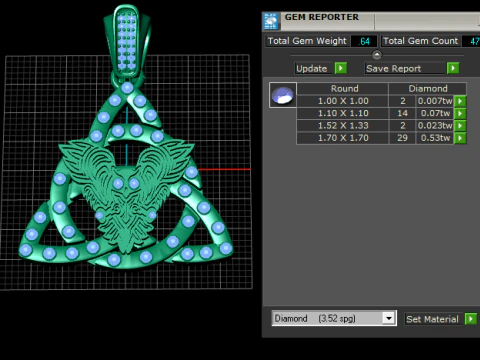Image resolution: width=480 pixels, height=360 pixels.
Task: Click the Total Gem Weight value field
Action: pos(364,41)
